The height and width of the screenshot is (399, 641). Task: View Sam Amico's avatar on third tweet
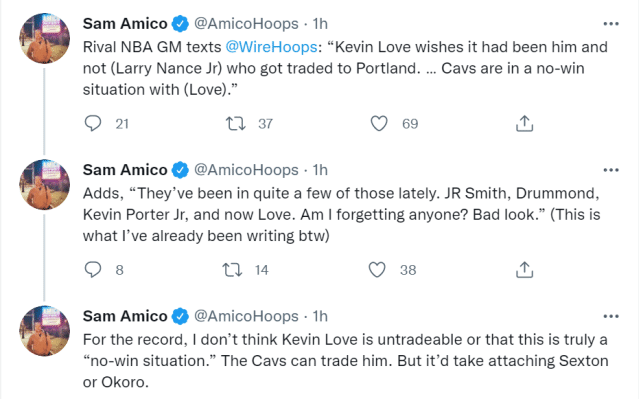click(44, 331)
